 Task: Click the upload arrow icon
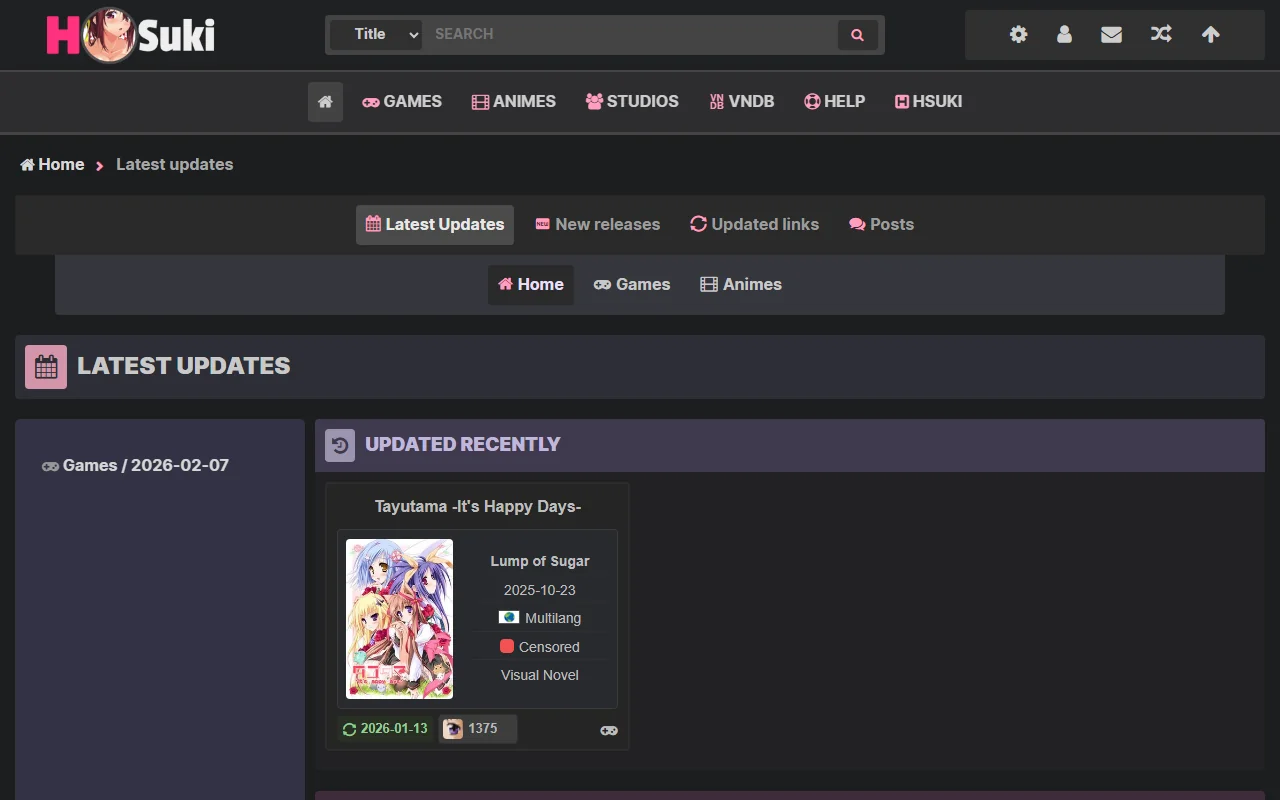click(1210, 34)
